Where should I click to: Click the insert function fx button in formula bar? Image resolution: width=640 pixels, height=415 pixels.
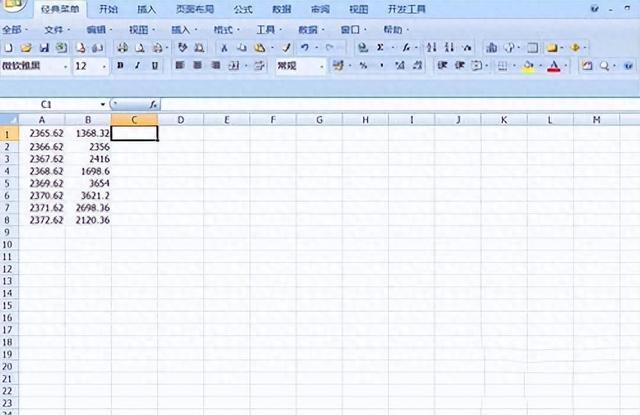pos(153,105)
